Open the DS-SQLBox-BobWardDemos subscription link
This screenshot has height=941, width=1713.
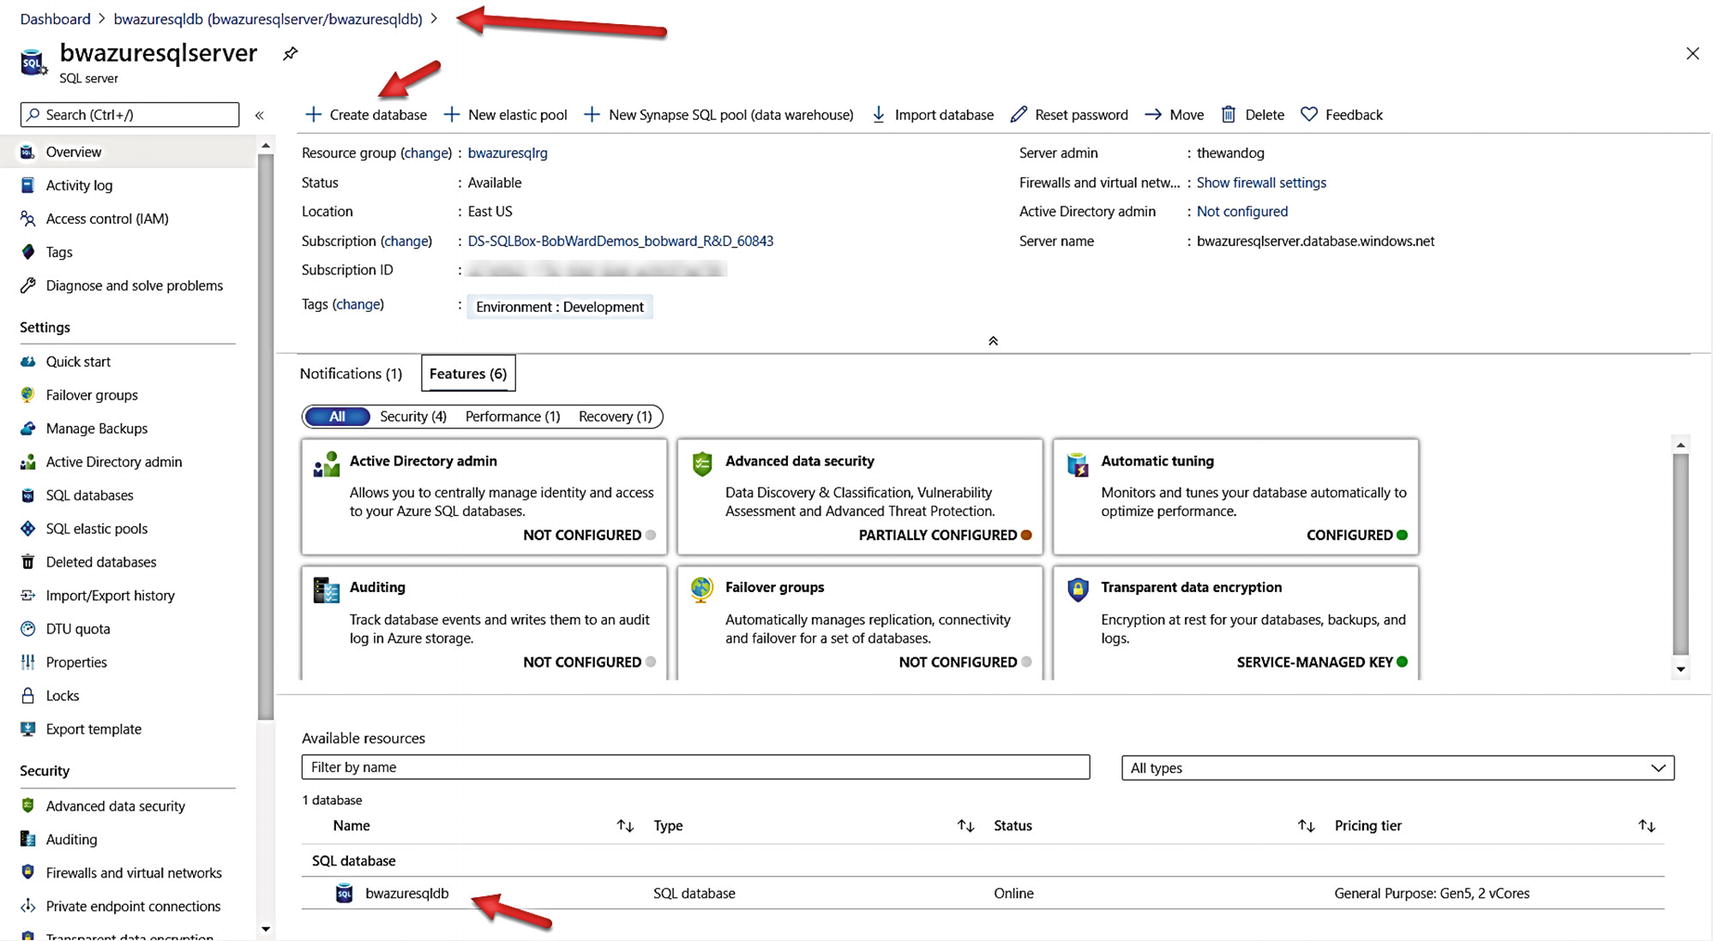coord(620,241)
